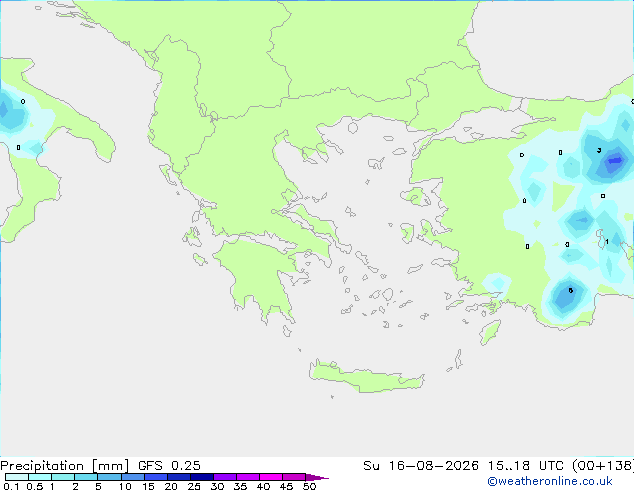Click the '40' legend tick label
This screenshot has width=634, height=490.
[263, 486]
